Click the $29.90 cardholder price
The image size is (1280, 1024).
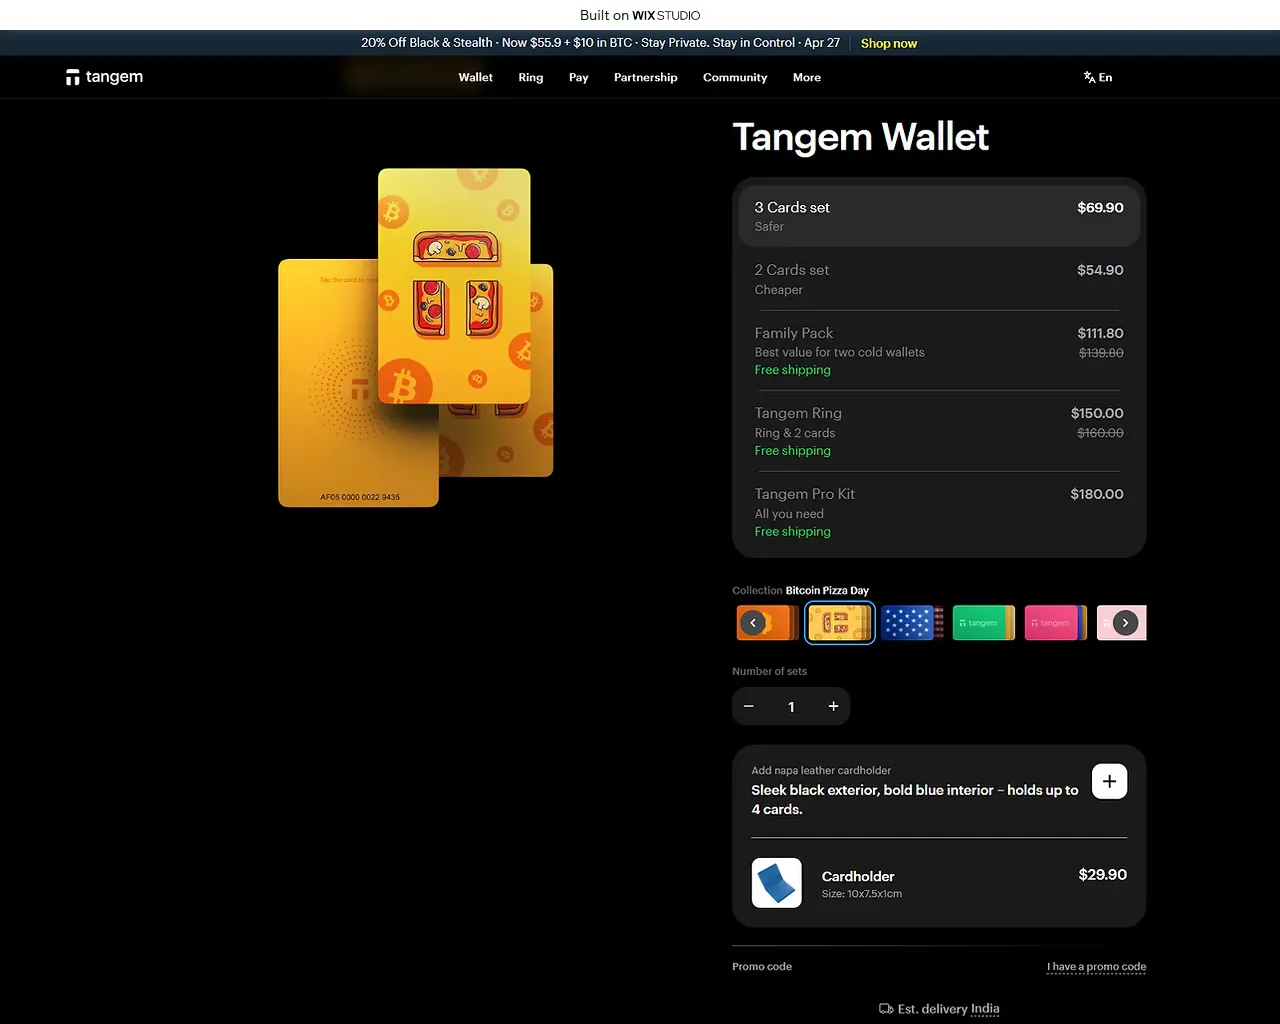1103,874
